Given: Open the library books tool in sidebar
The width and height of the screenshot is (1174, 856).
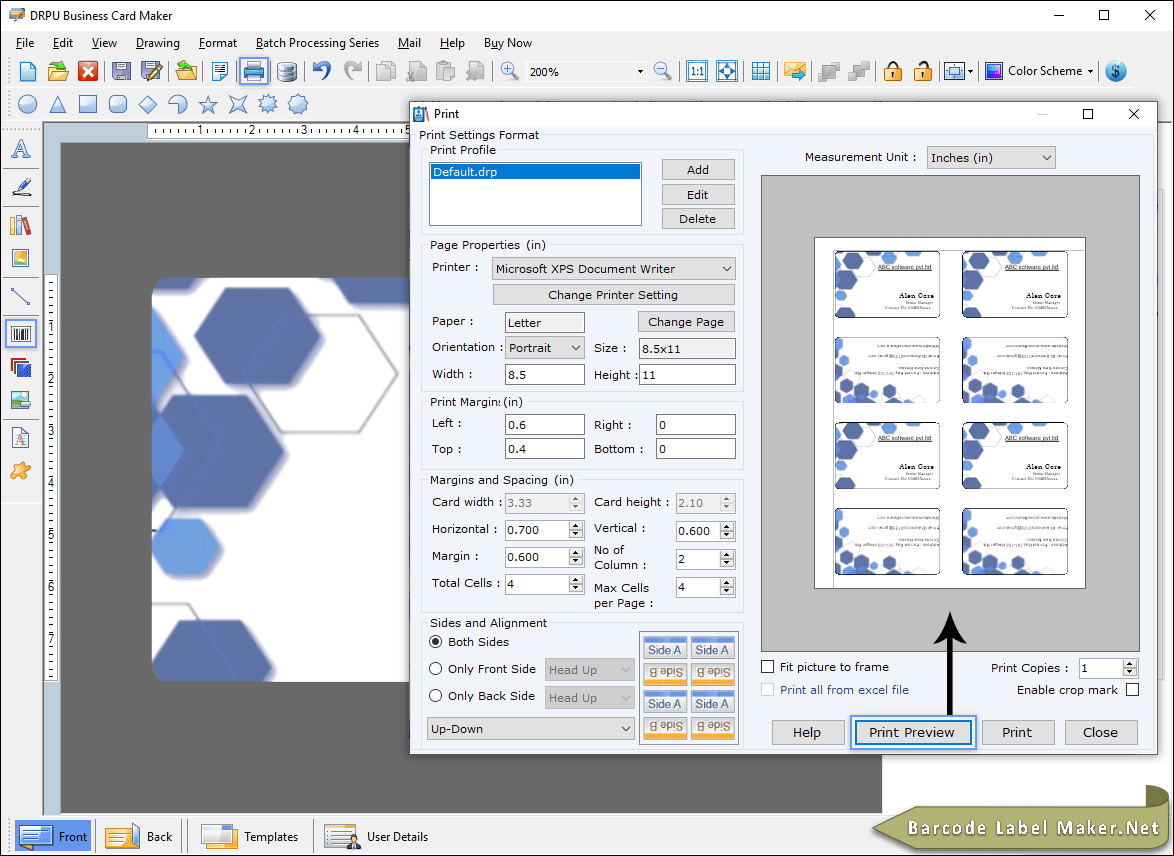Looking at the screenshot, I should pyautogui.click(x=21, y=225).
